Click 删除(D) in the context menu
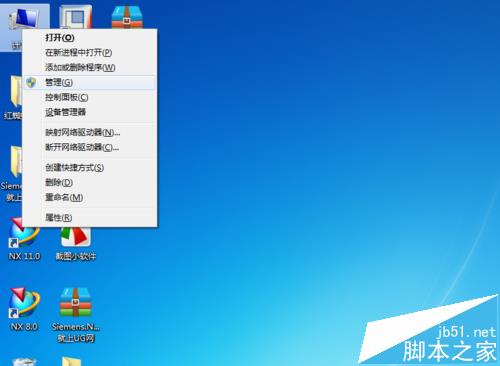Image resolution: width=500 pixels, height=366 pixels. pos(90,182)
